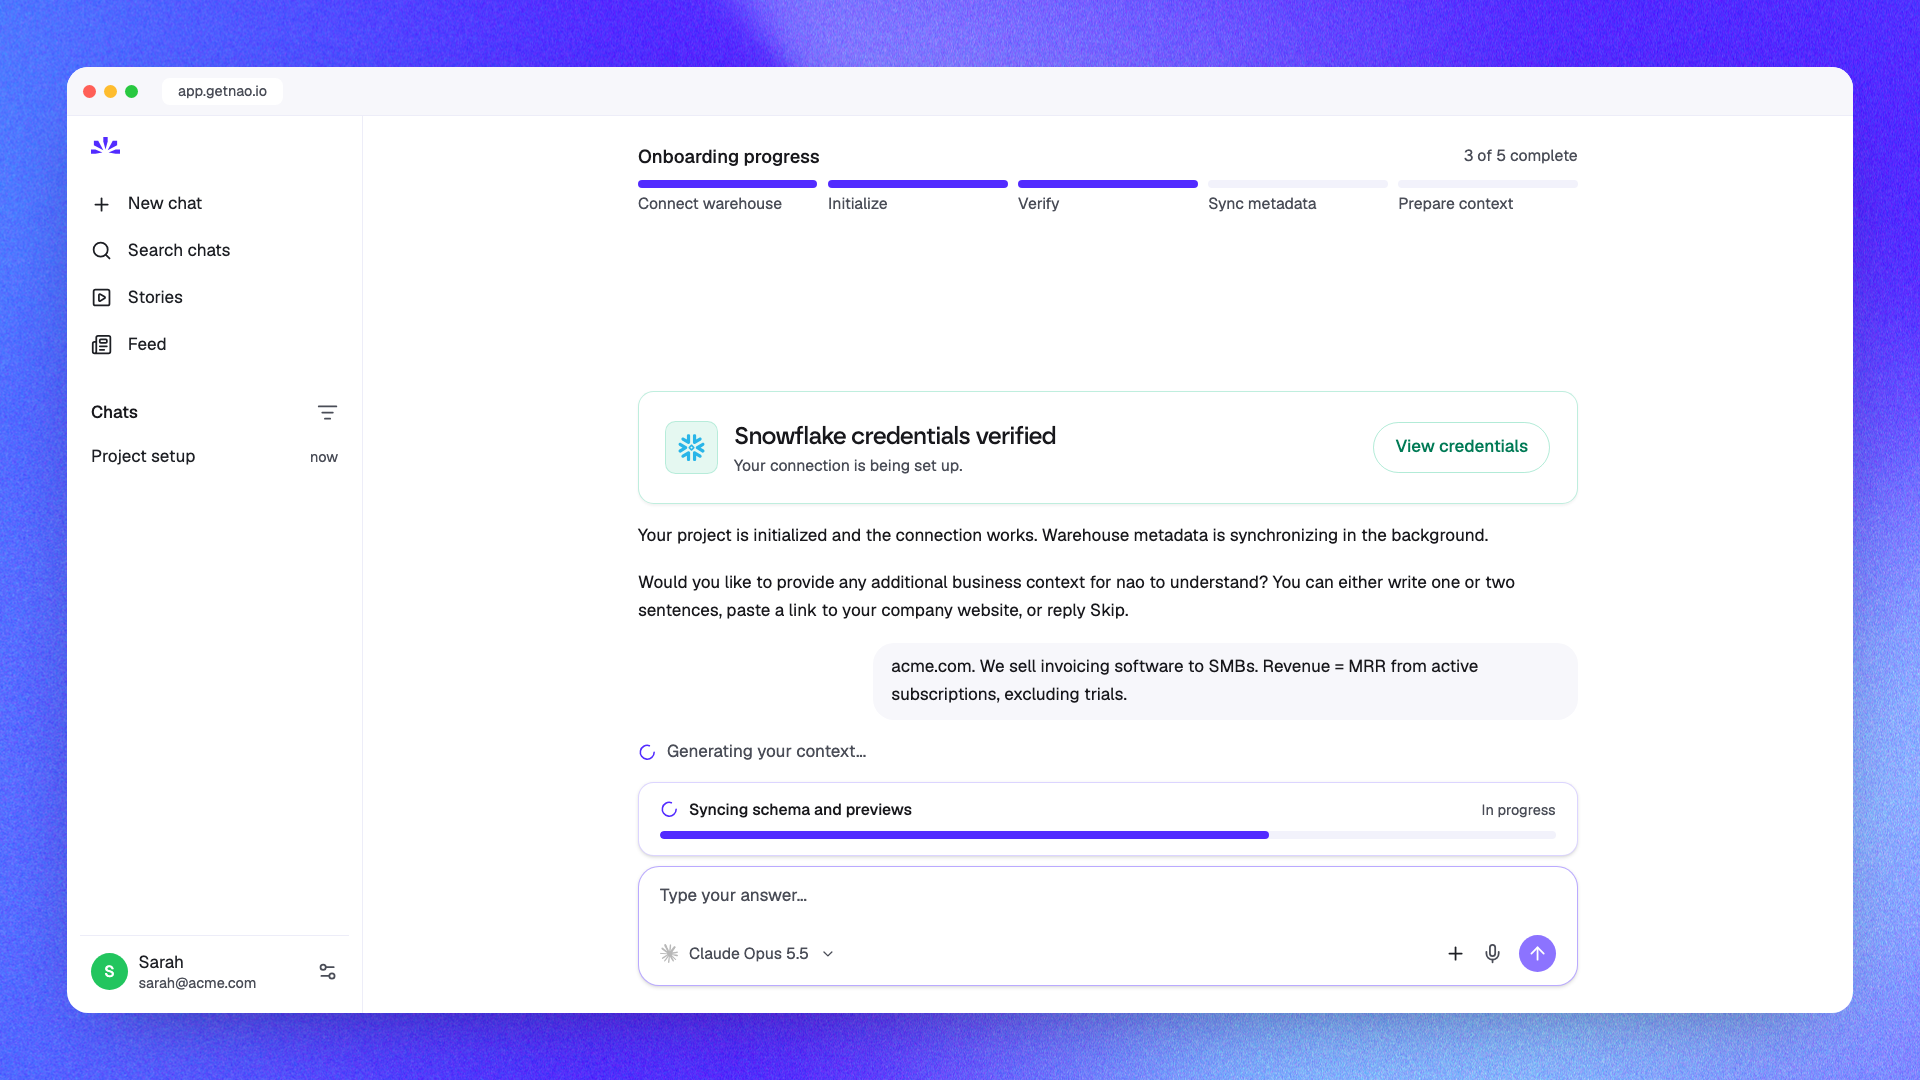Click the Generating your context spinner

pyautogui.click(x=647, y=752)
